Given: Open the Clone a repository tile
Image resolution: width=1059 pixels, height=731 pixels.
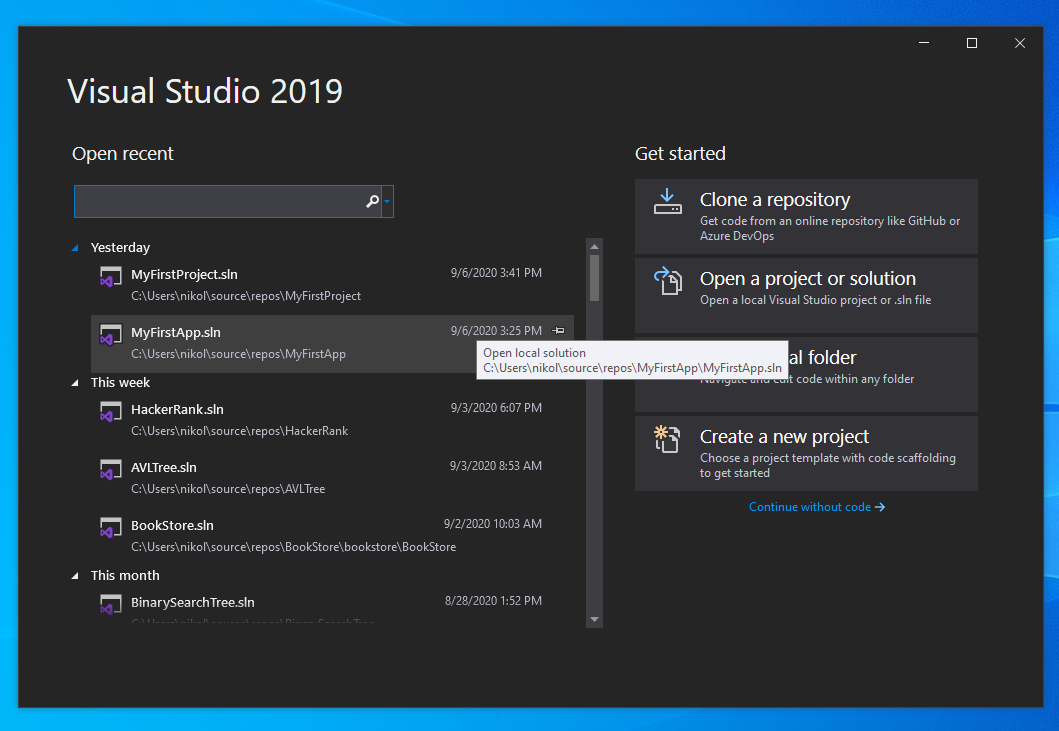Looking at the screenshot, I should [x=806, y=216].
